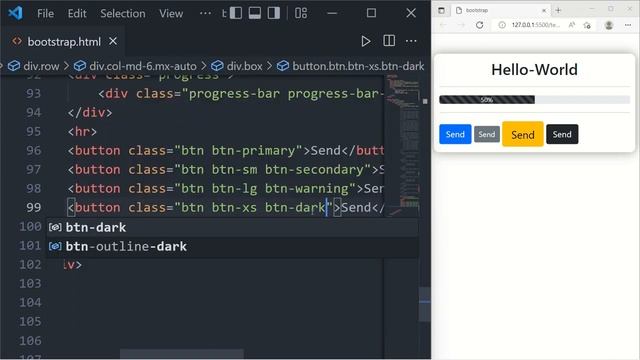Click the btn-primary class text on line 96

254,151
